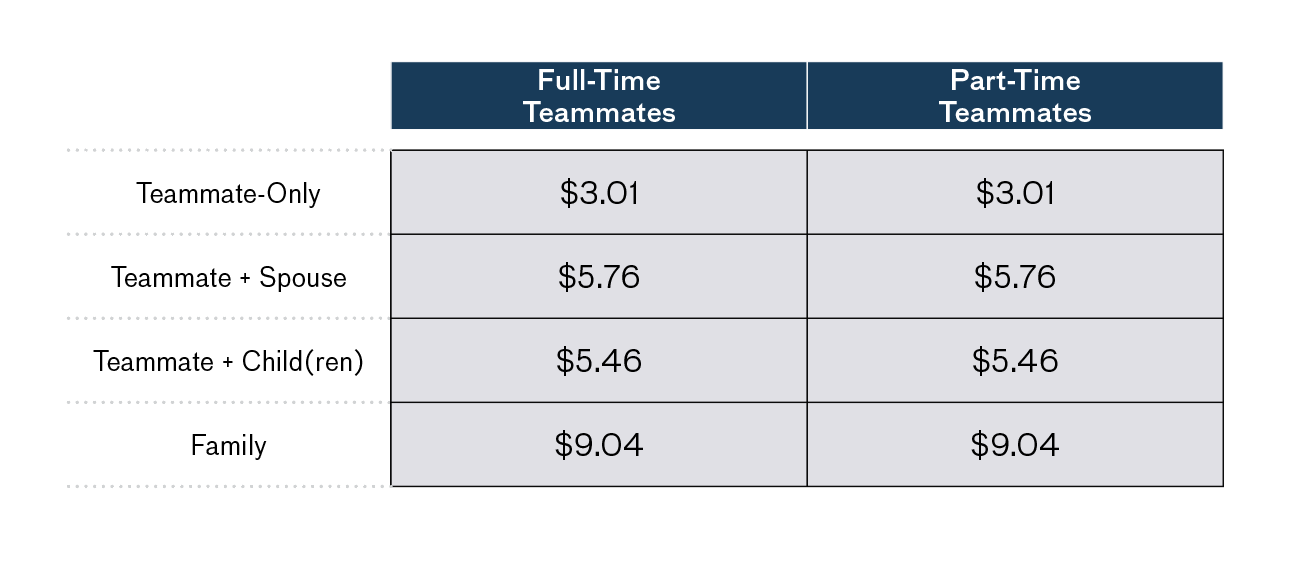Click the dotted line above Teammate-Only
Image resolution: width=1316 pixels, height=572 pixels.
pyautogui.click(x=228, y=150)
